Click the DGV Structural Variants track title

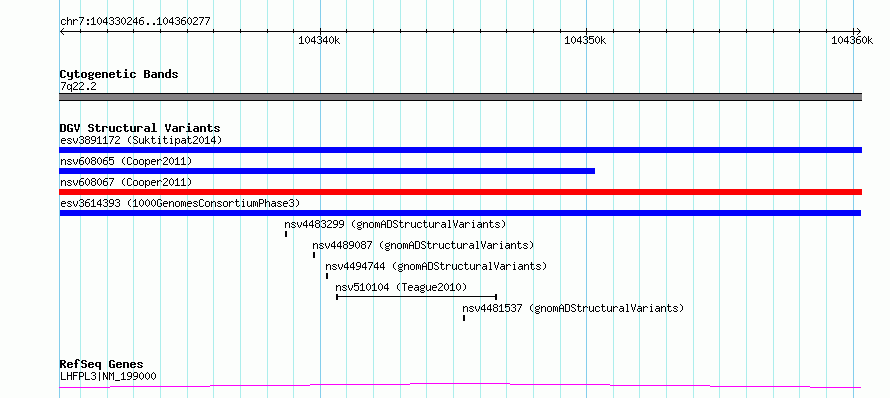[x=140, y=128]
